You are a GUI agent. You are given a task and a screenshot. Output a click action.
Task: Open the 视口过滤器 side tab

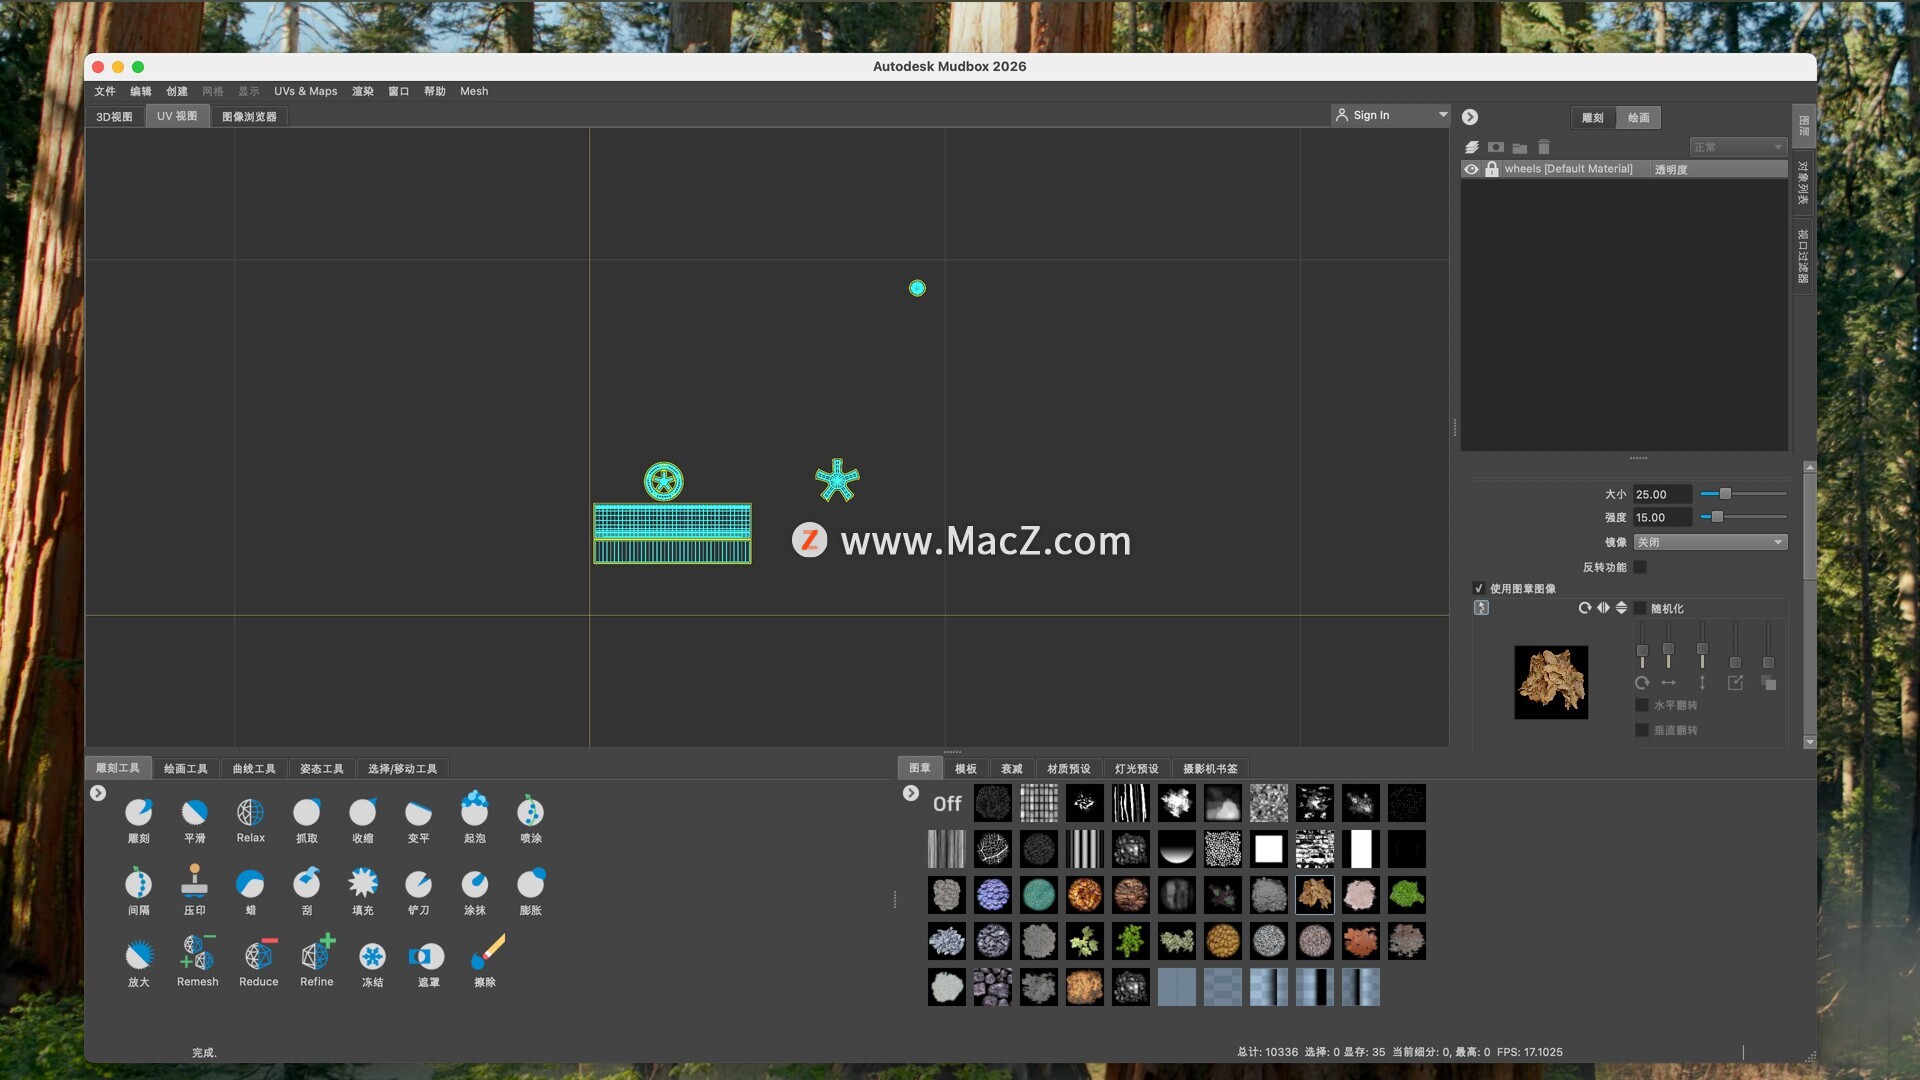tap(1804, 256)
